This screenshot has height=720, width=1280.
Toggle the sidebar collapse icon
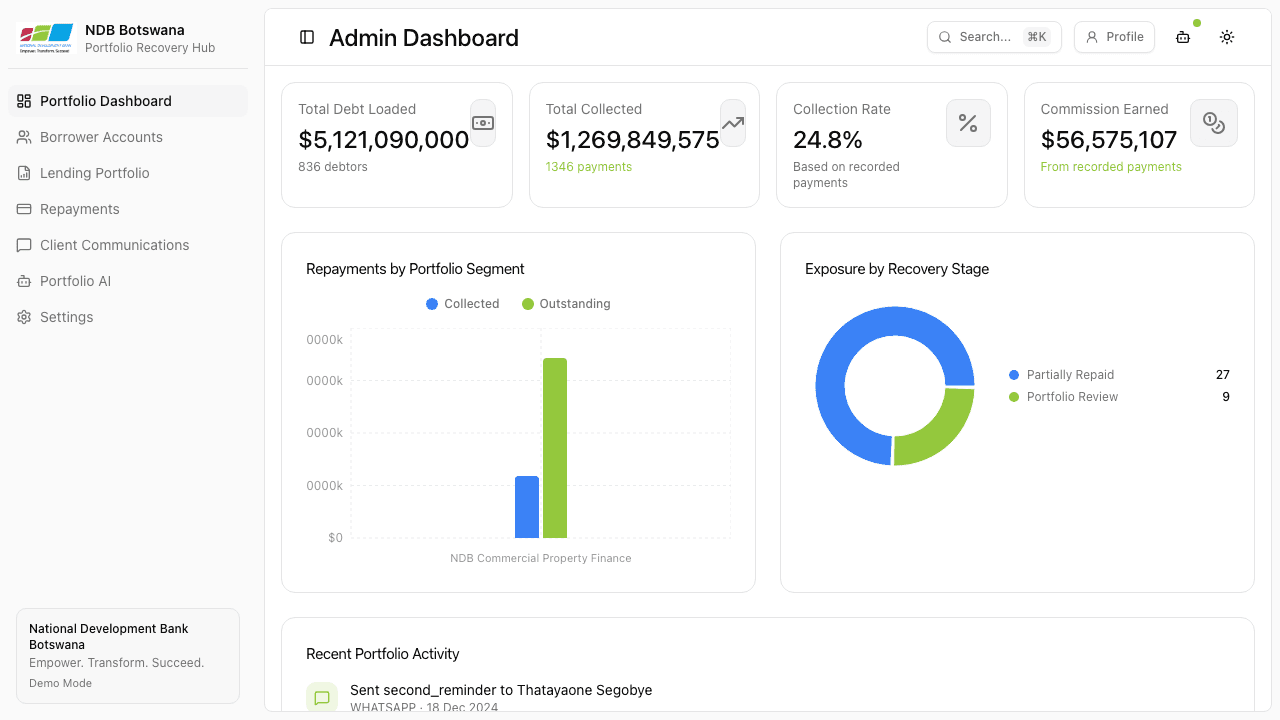pos(307,37)
